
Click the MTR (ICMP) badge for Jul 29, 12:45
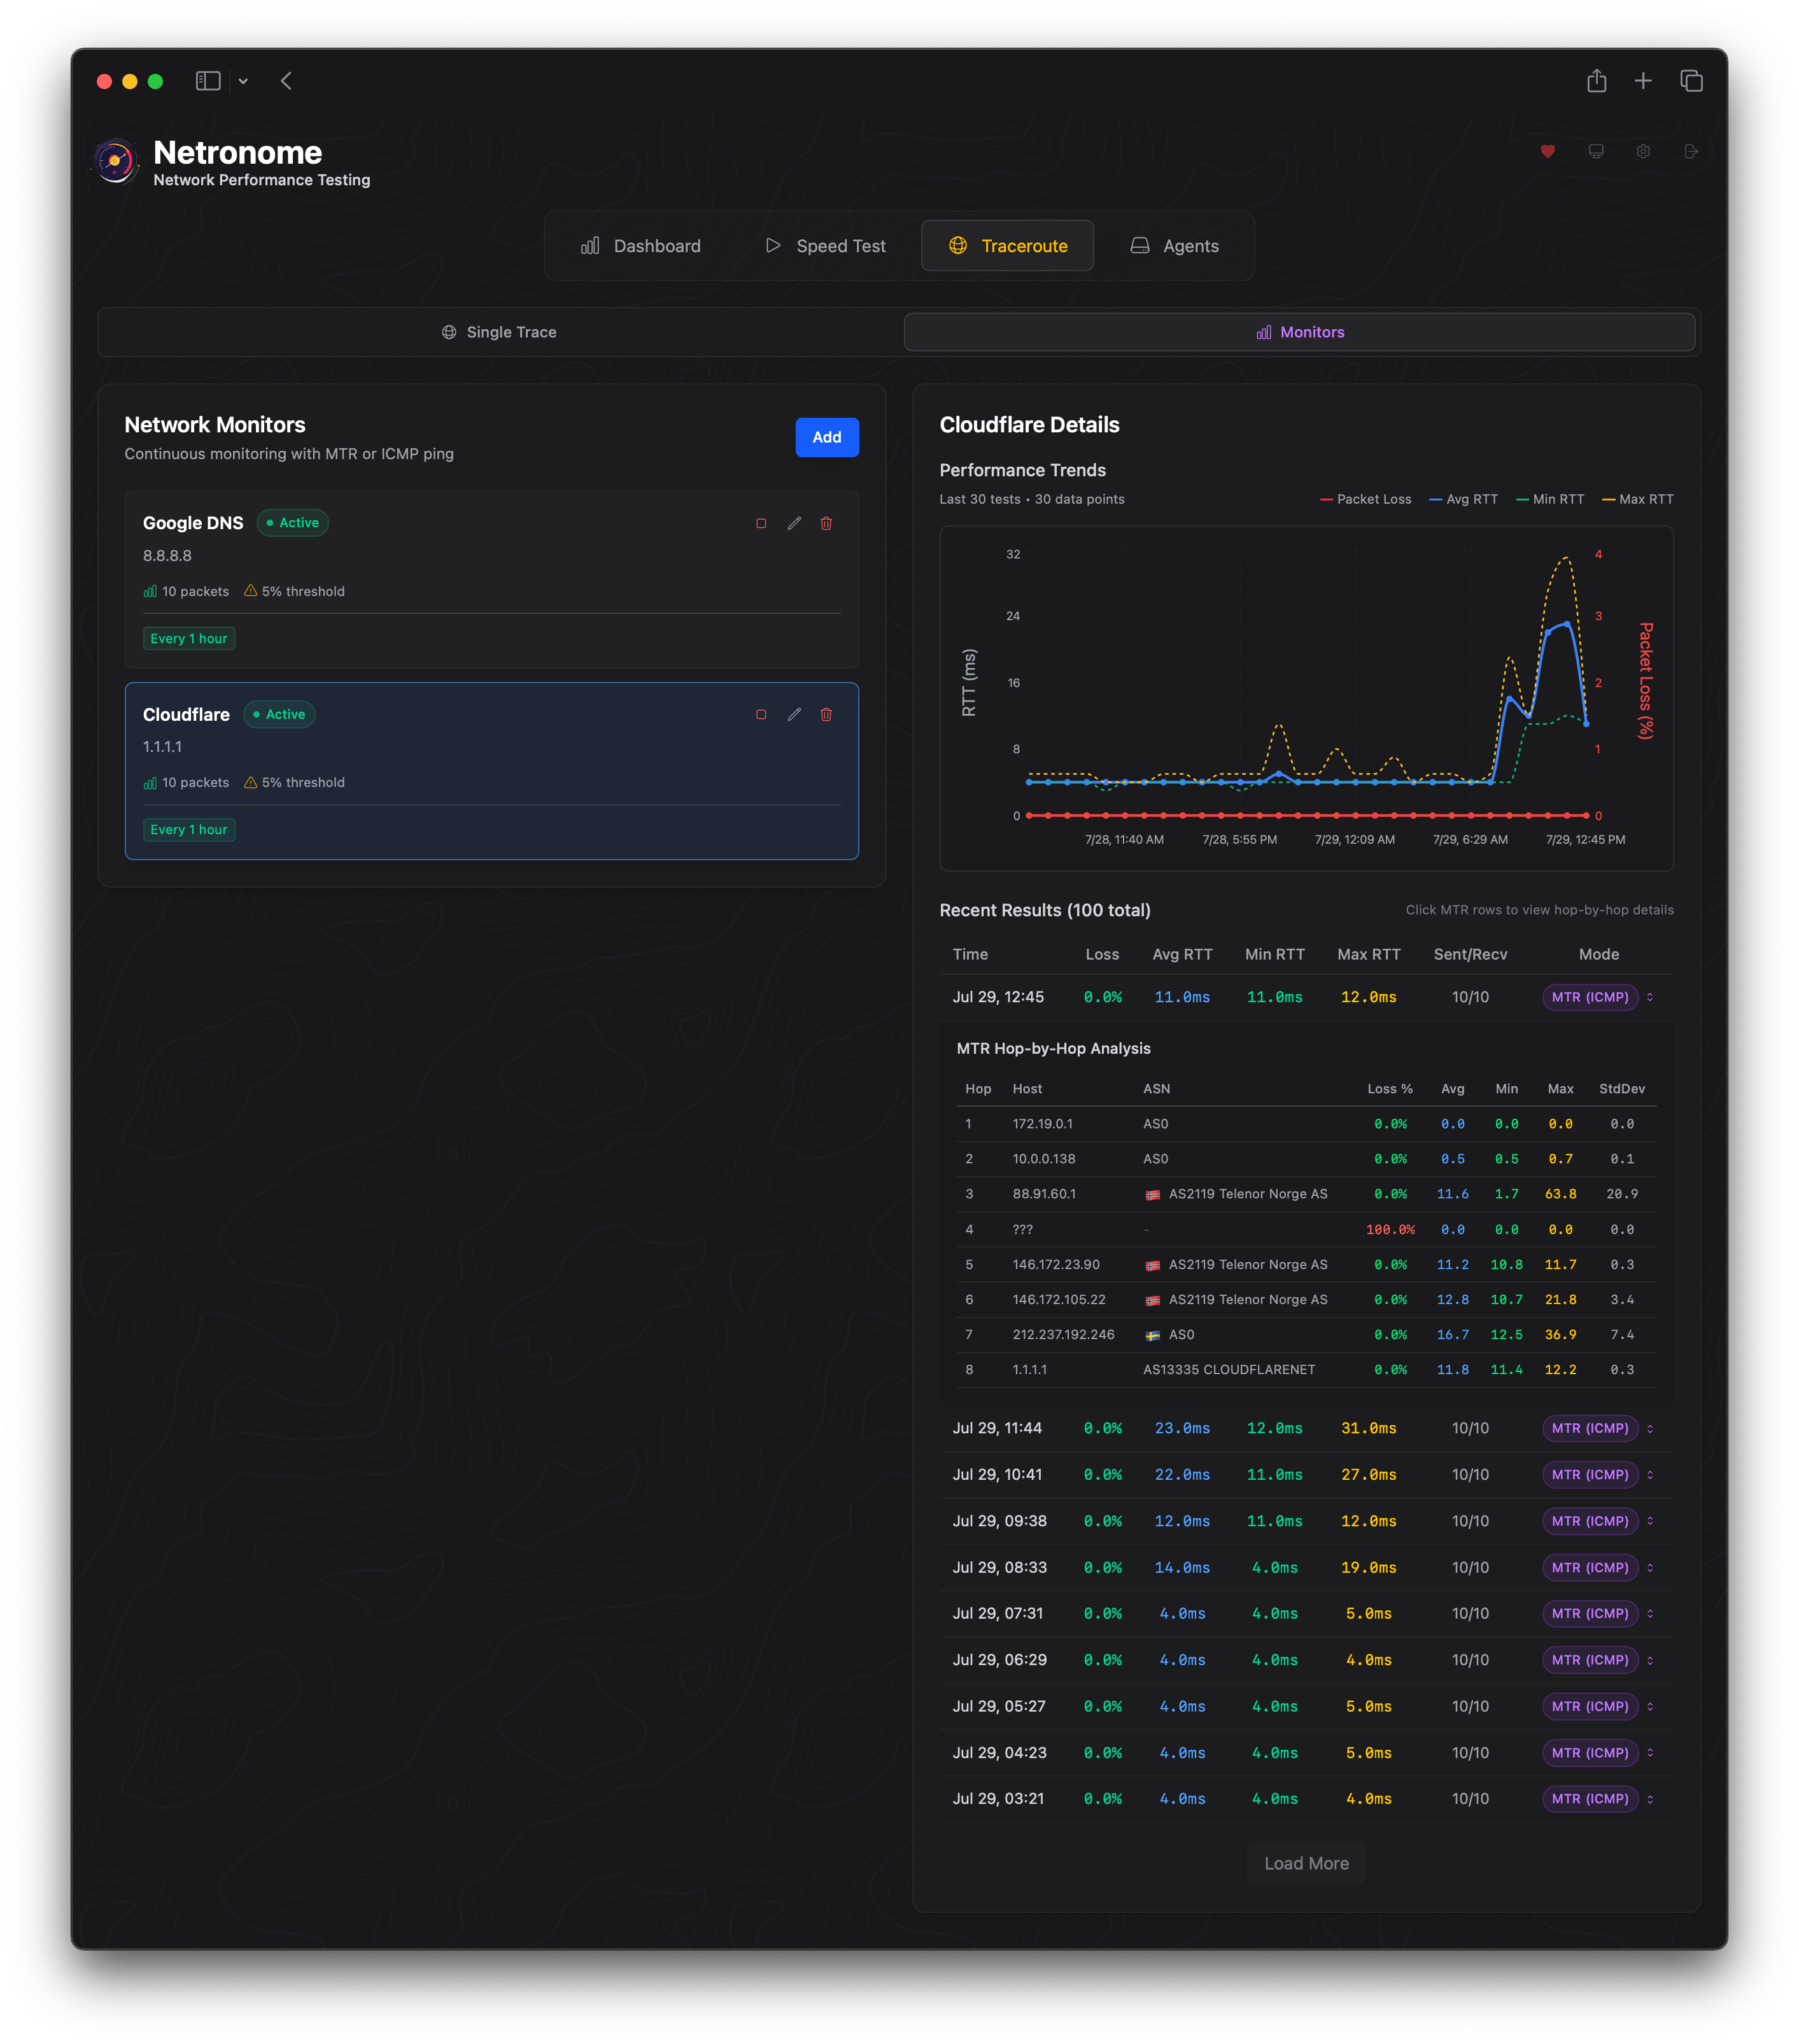(1590, 997)
